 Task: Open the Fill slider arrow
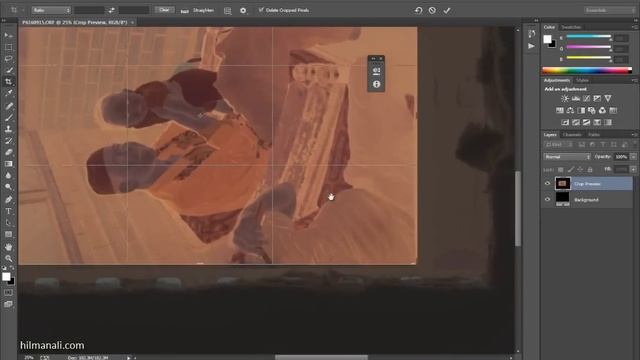[633, 169]
